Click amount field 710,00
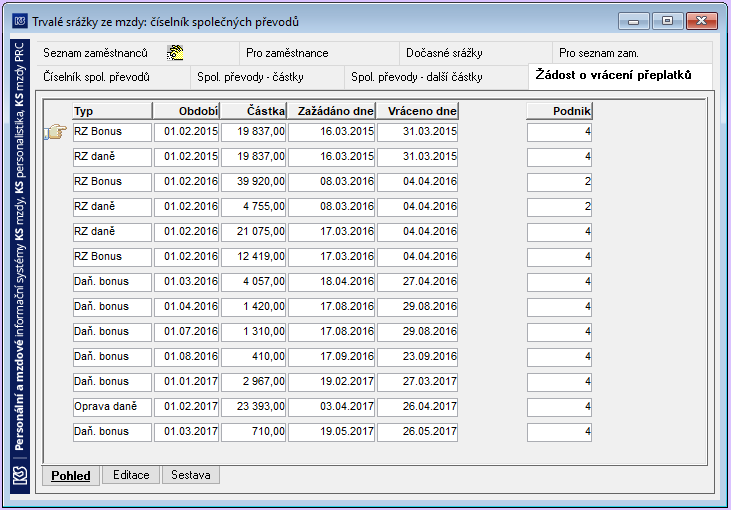 pyautogui.click(x=253, y=432)
